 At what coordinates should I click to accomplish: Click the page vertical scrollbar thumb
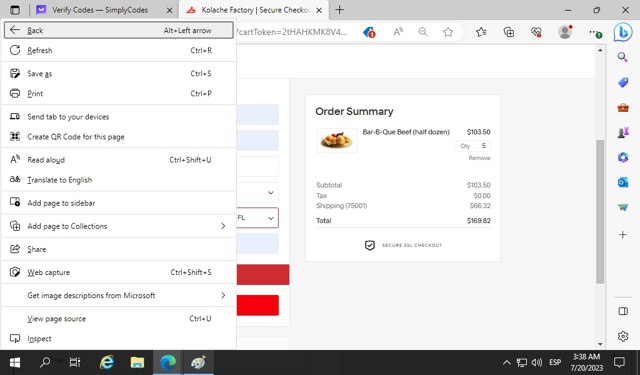pyautogui.click(x=600, y=211)
